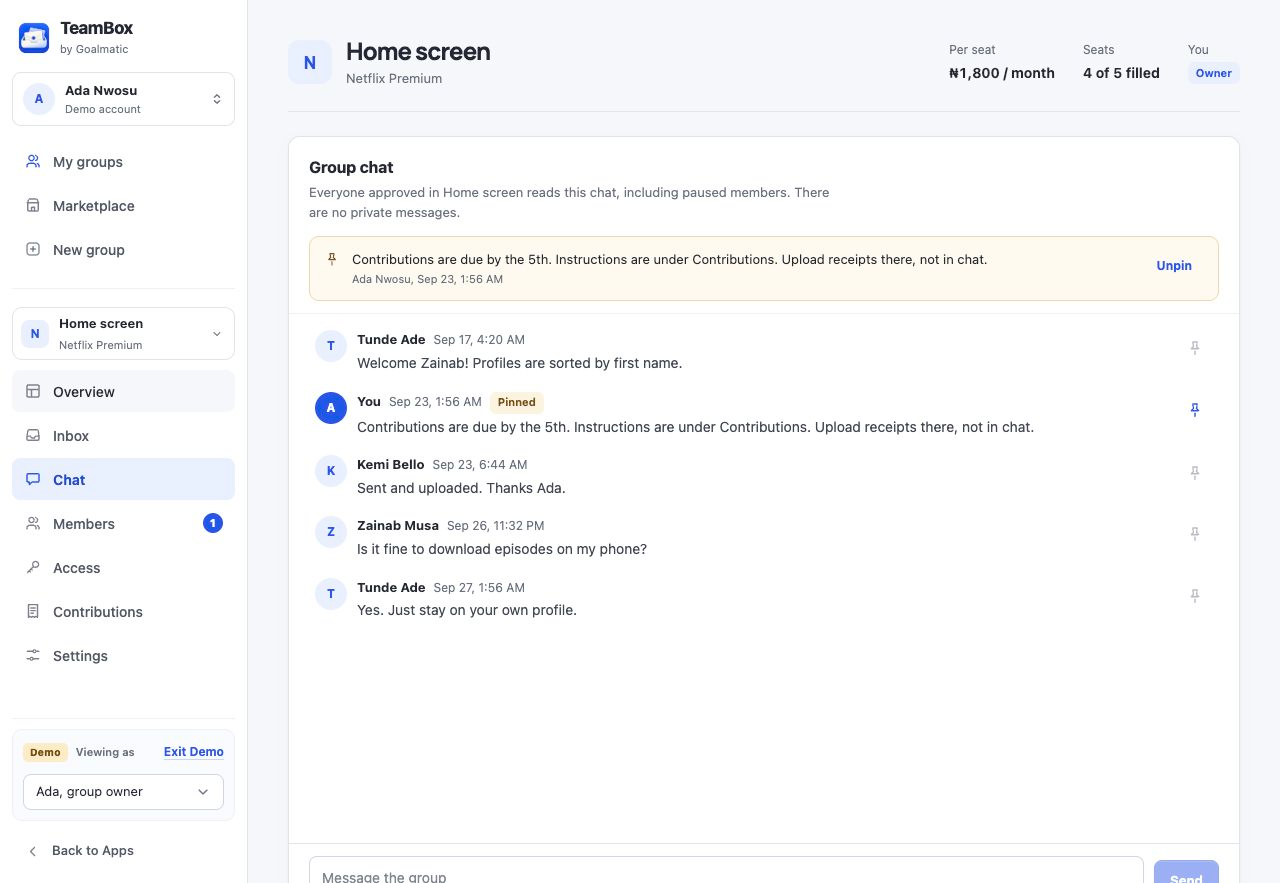Click Zainab Musa's Z avatar
Image resolution: width=1280 pixels, height=883 pixels.
click(x=331, y=532)
